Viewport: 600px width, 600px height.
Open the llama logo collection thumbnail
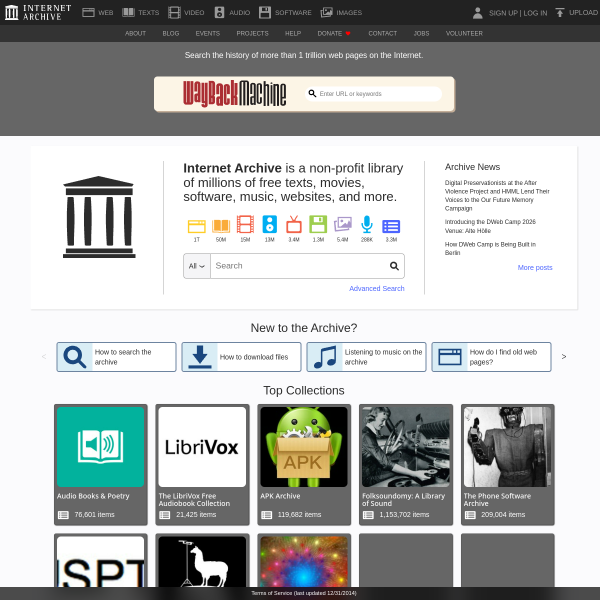pyautogui.click(x=202, y=561)
